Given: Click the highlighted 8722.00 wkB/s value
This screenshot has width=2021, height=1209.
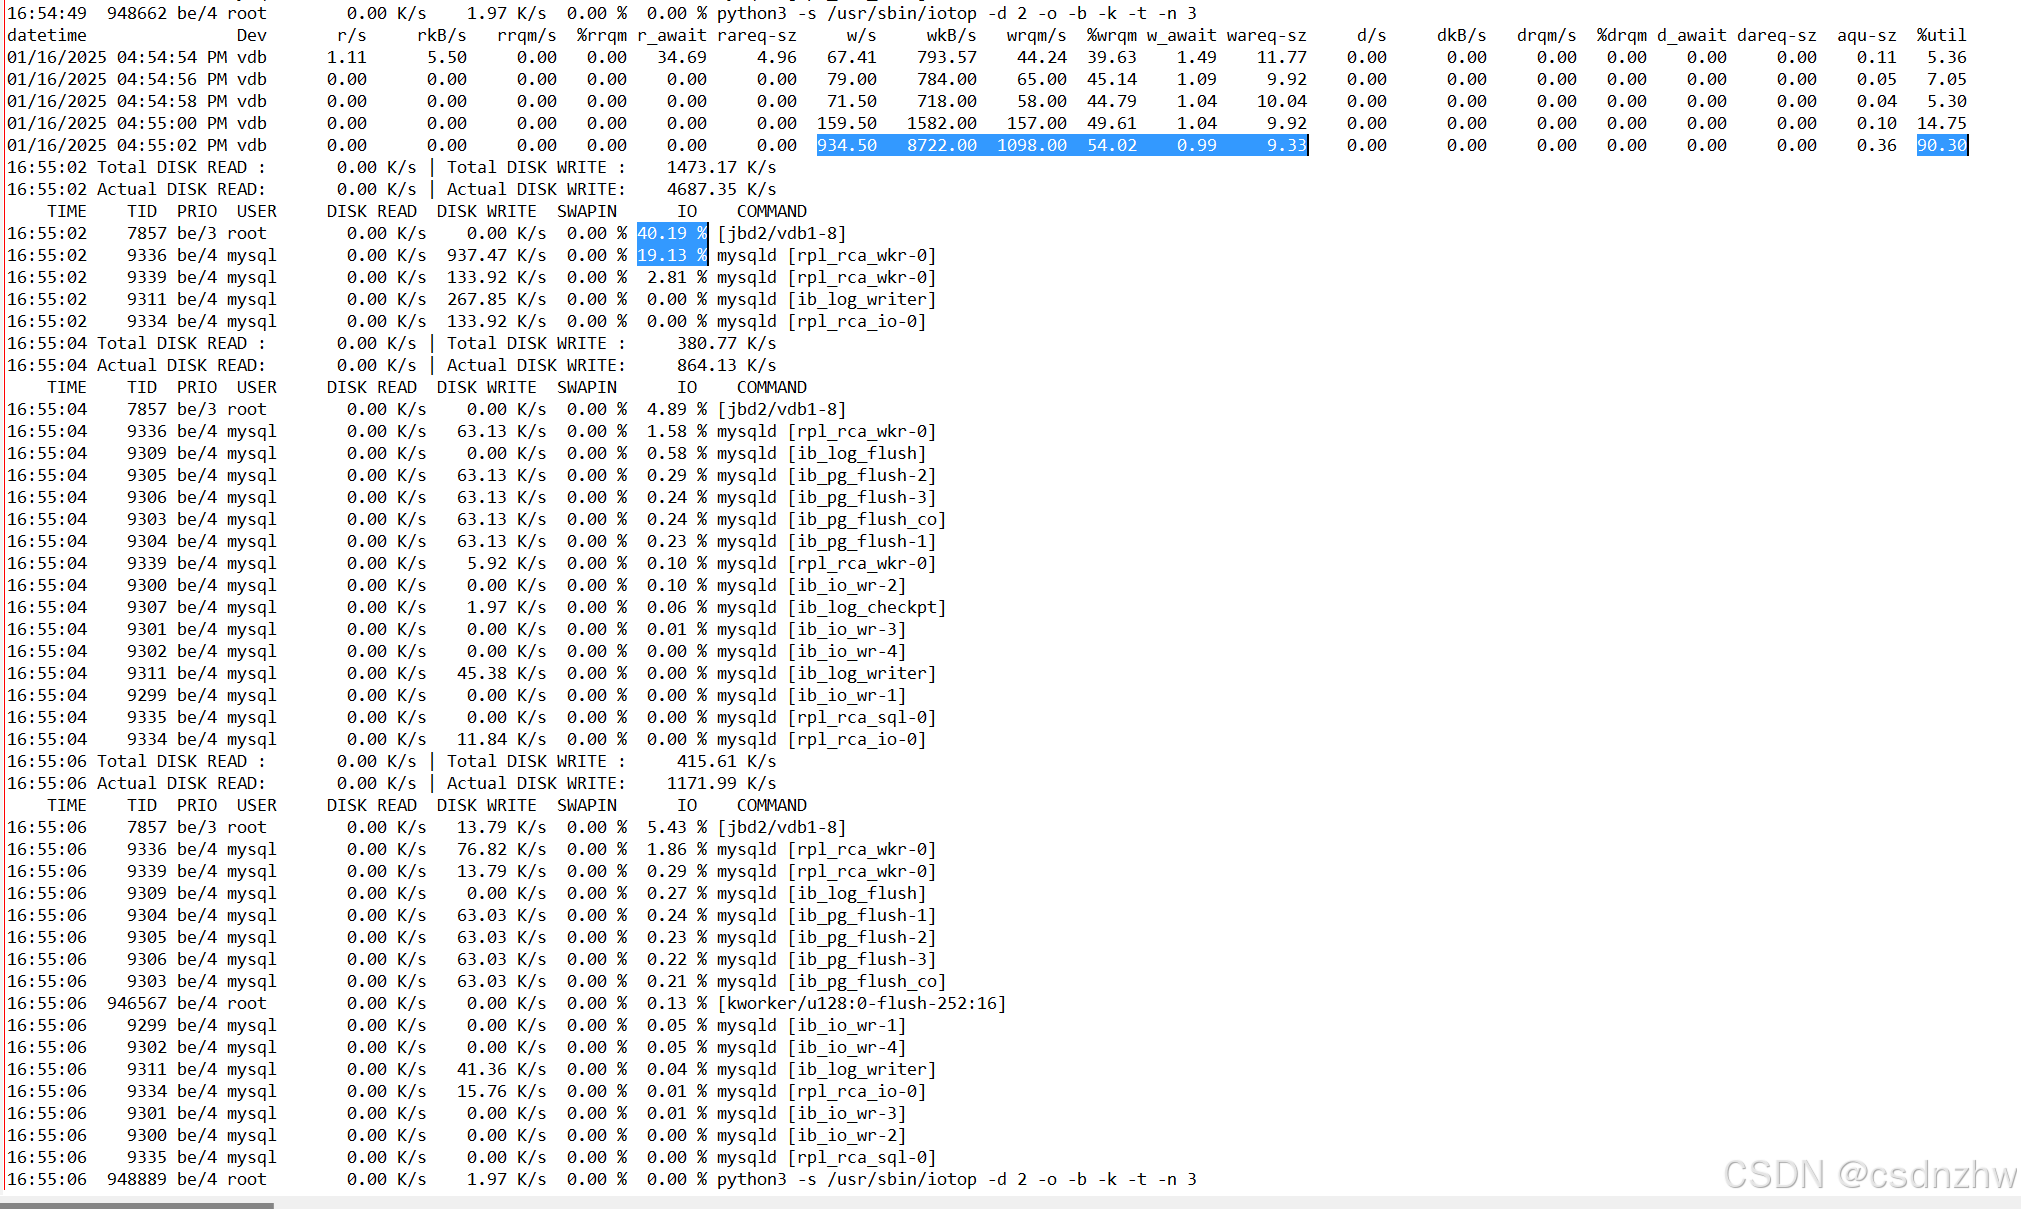Looking at the screenshot, I should pyautogui.click(x=941, y=145).
